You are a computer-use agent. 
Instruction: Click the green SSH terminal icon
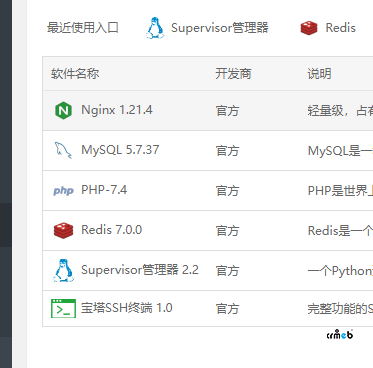tap(63, 308)
